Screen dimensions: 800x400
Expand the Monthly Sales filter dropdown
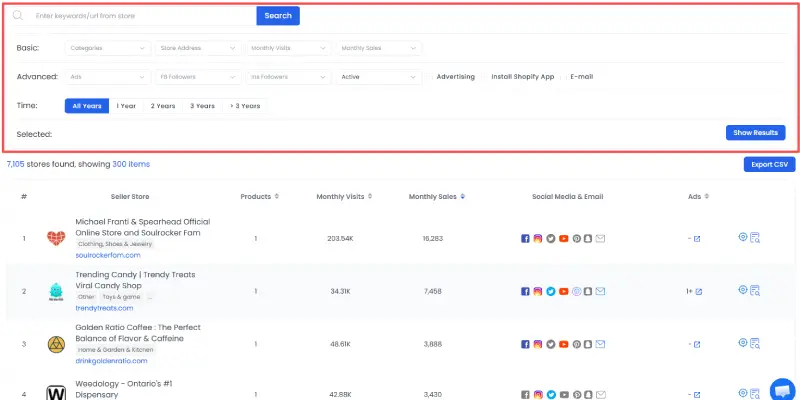click(x=379, y=48)
